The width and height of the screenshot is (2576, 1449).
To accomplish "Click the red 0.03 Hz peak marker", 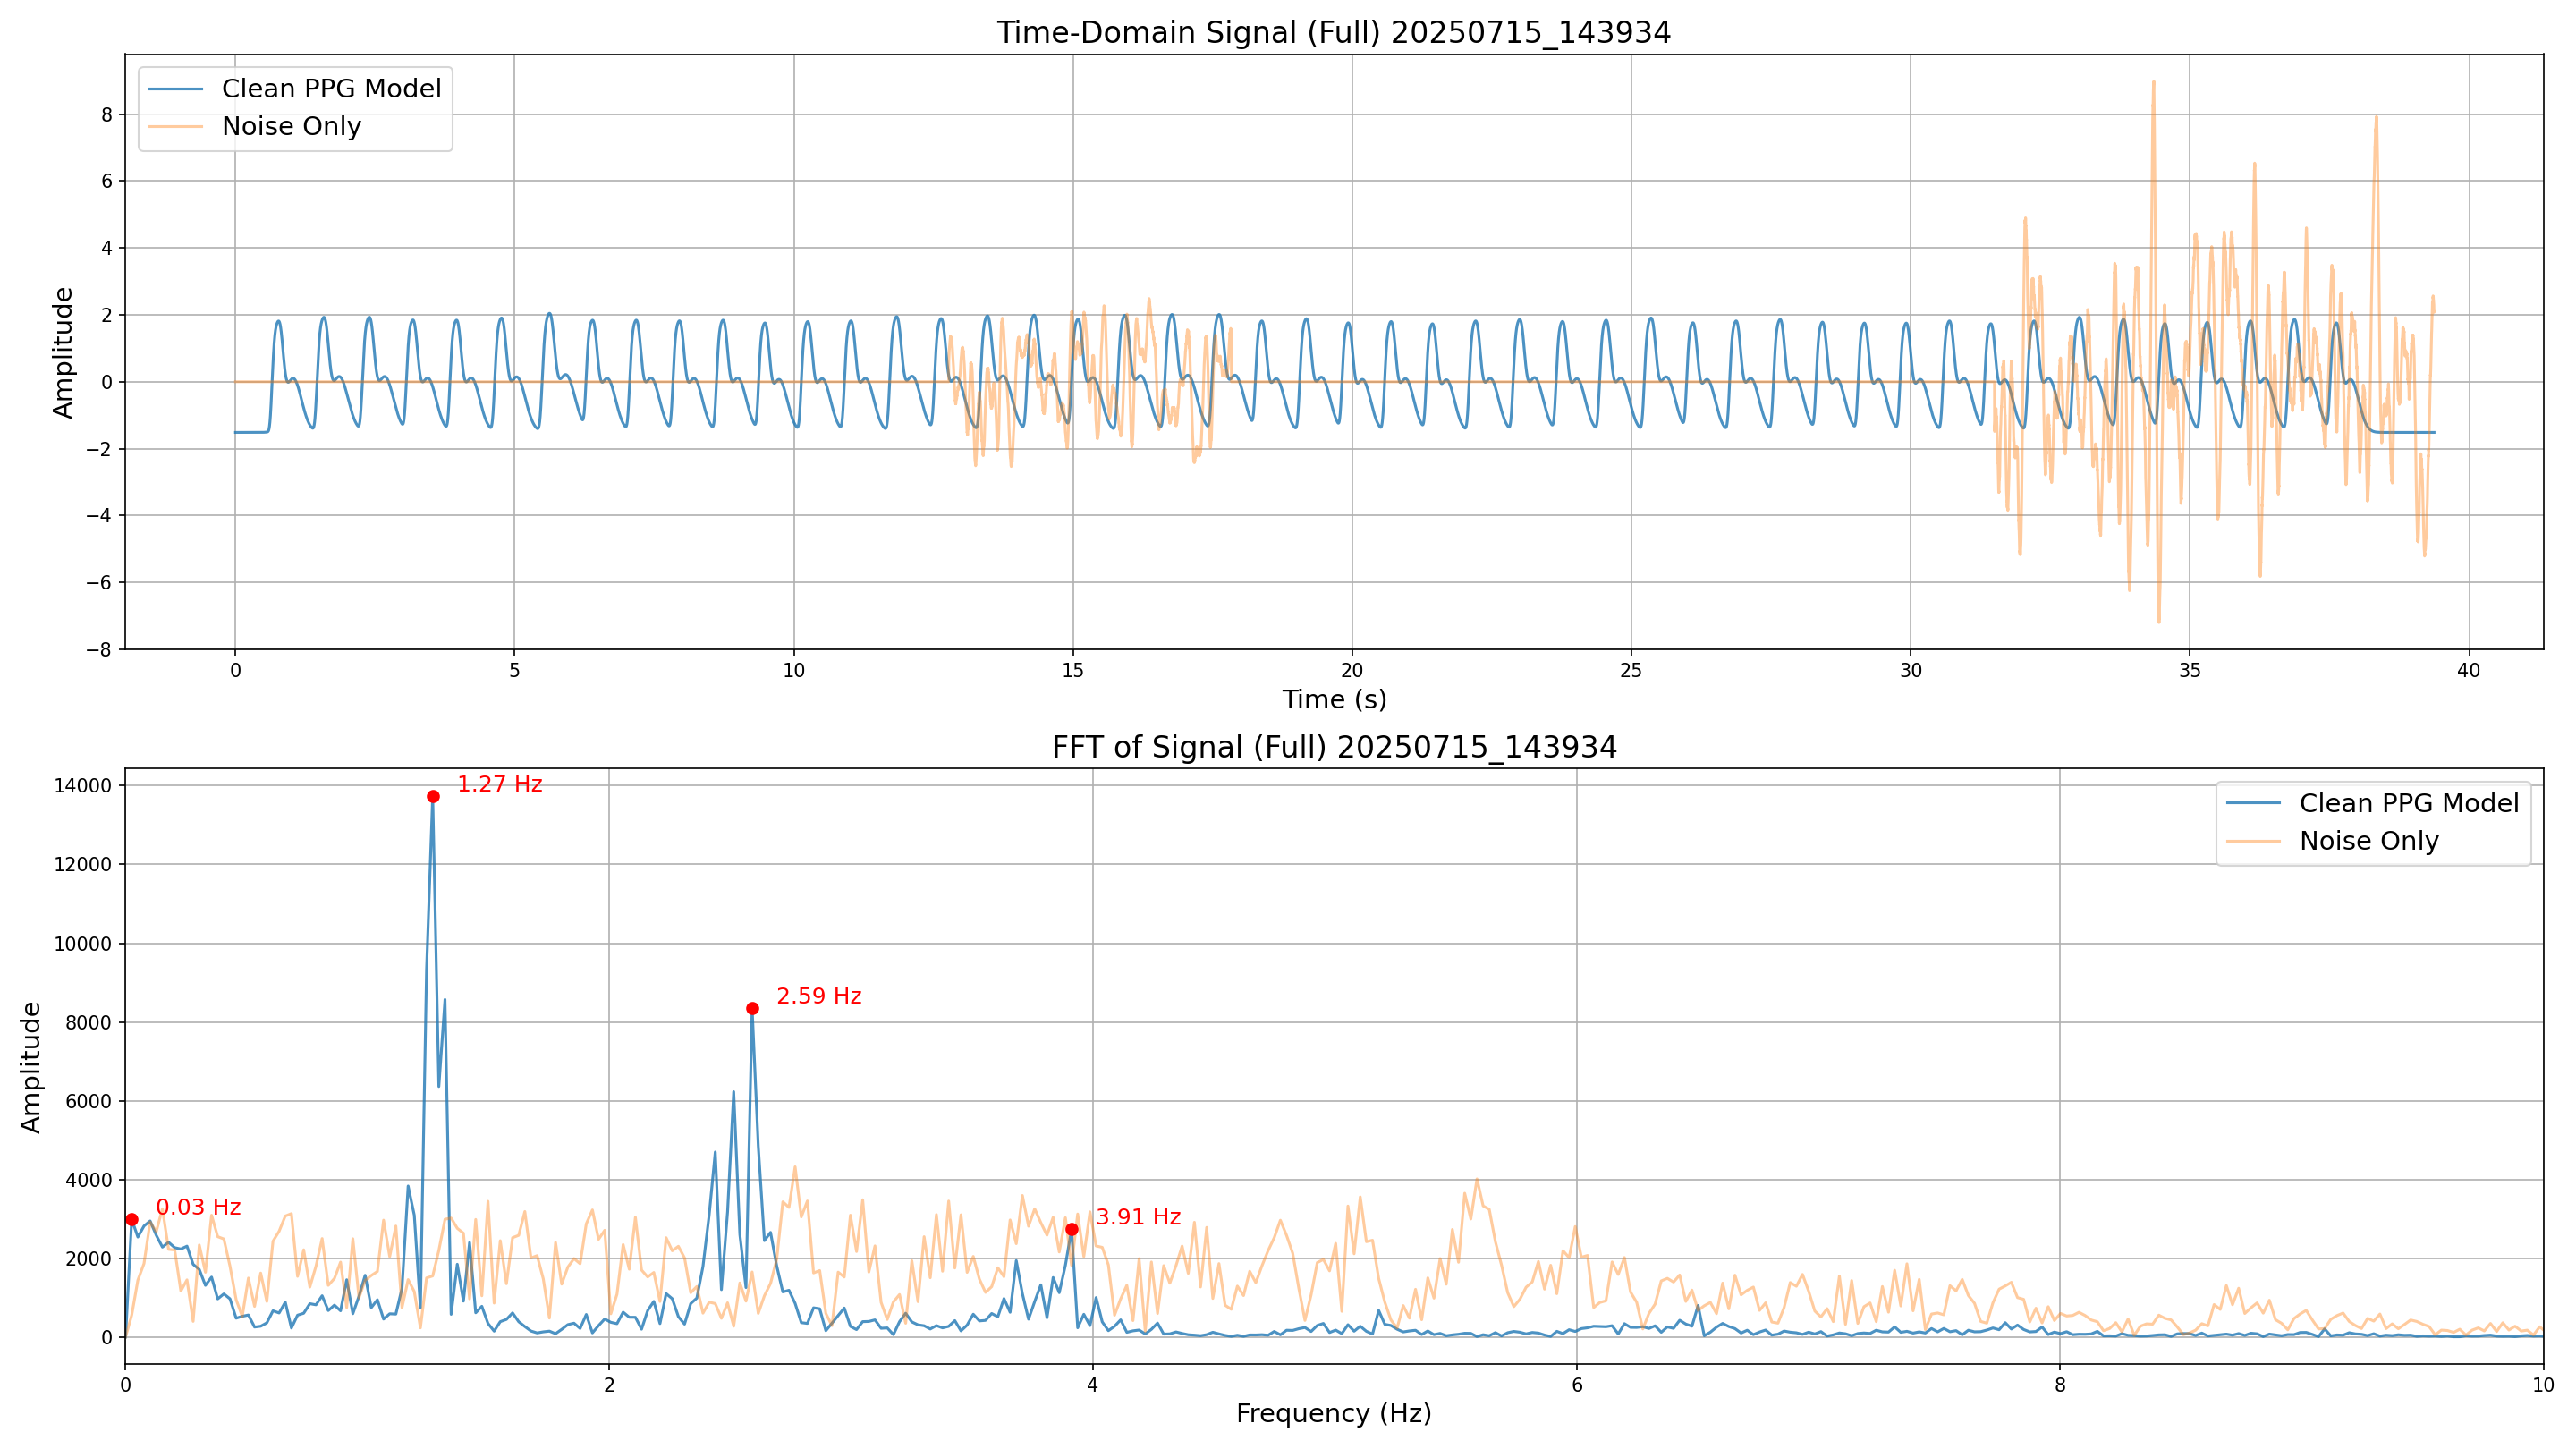I will tap(132, 1219).
